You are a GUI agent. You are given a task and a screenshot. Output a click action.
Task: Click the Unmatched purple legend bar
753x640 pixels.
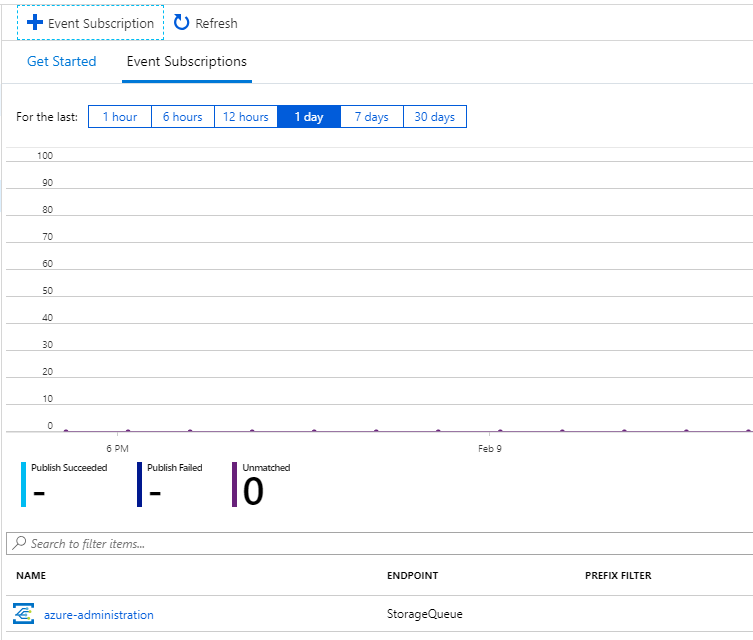234,484
